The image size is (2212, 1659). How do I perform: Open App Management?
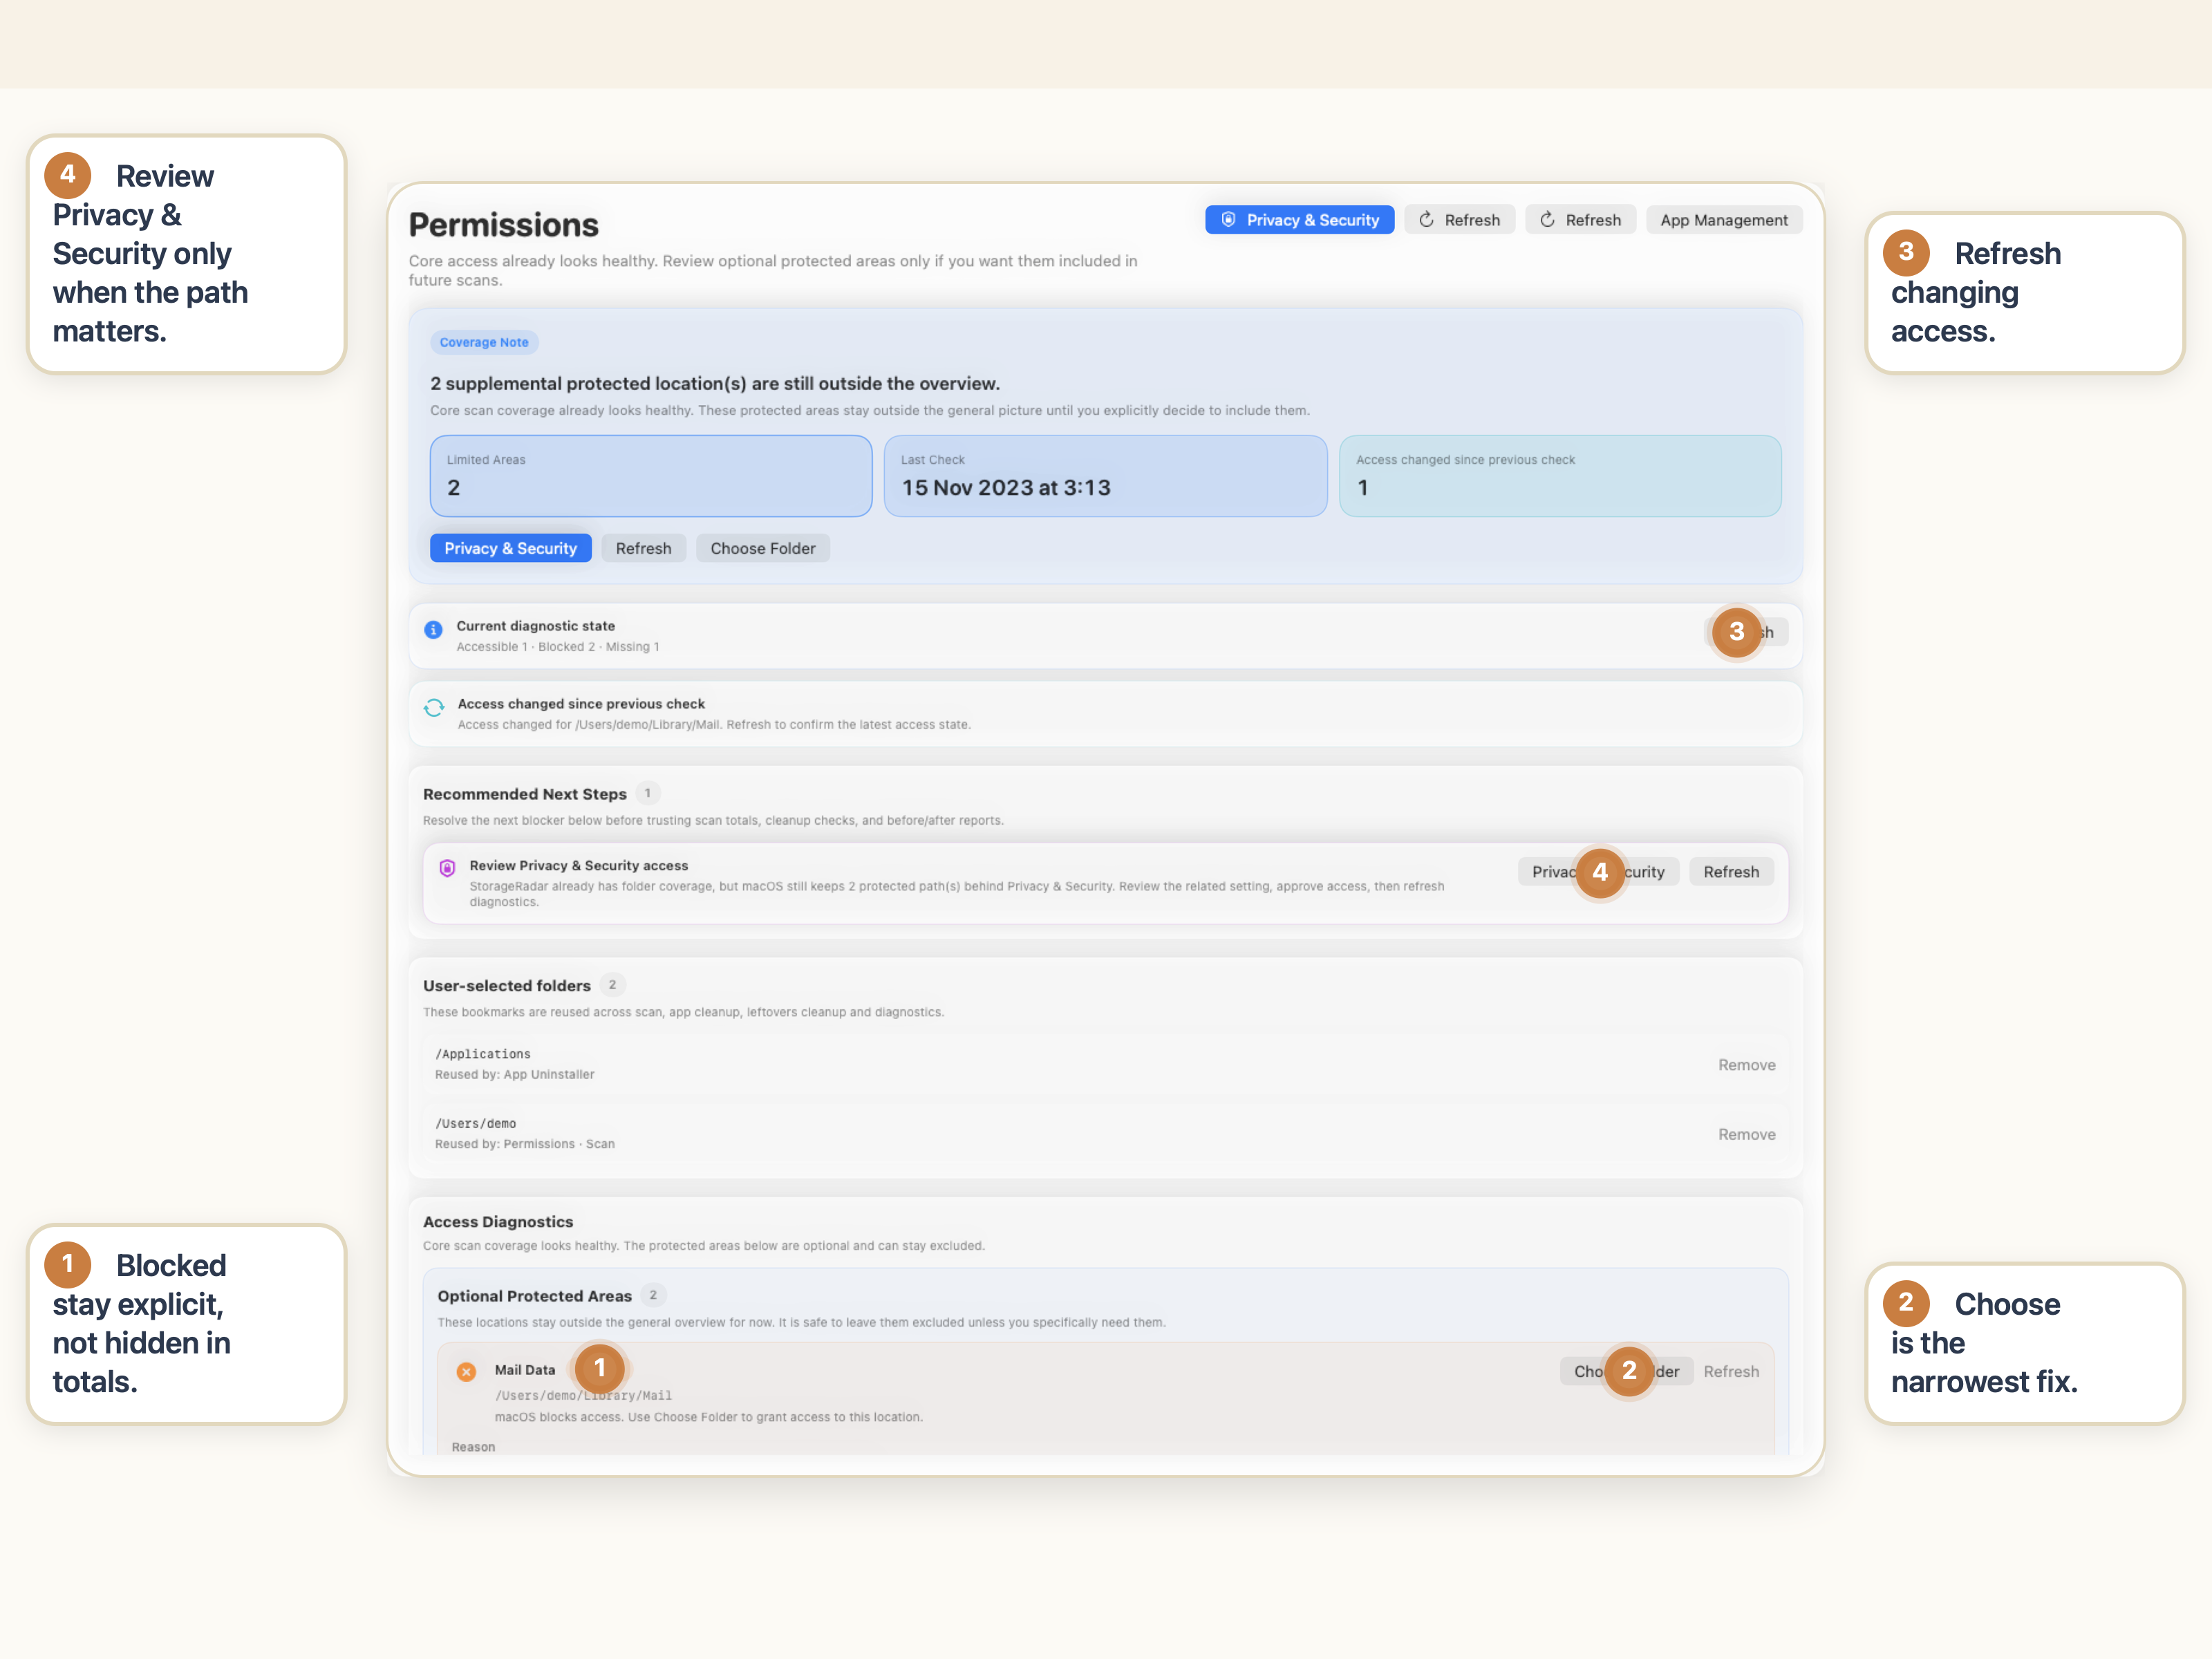pos(1724,219)
